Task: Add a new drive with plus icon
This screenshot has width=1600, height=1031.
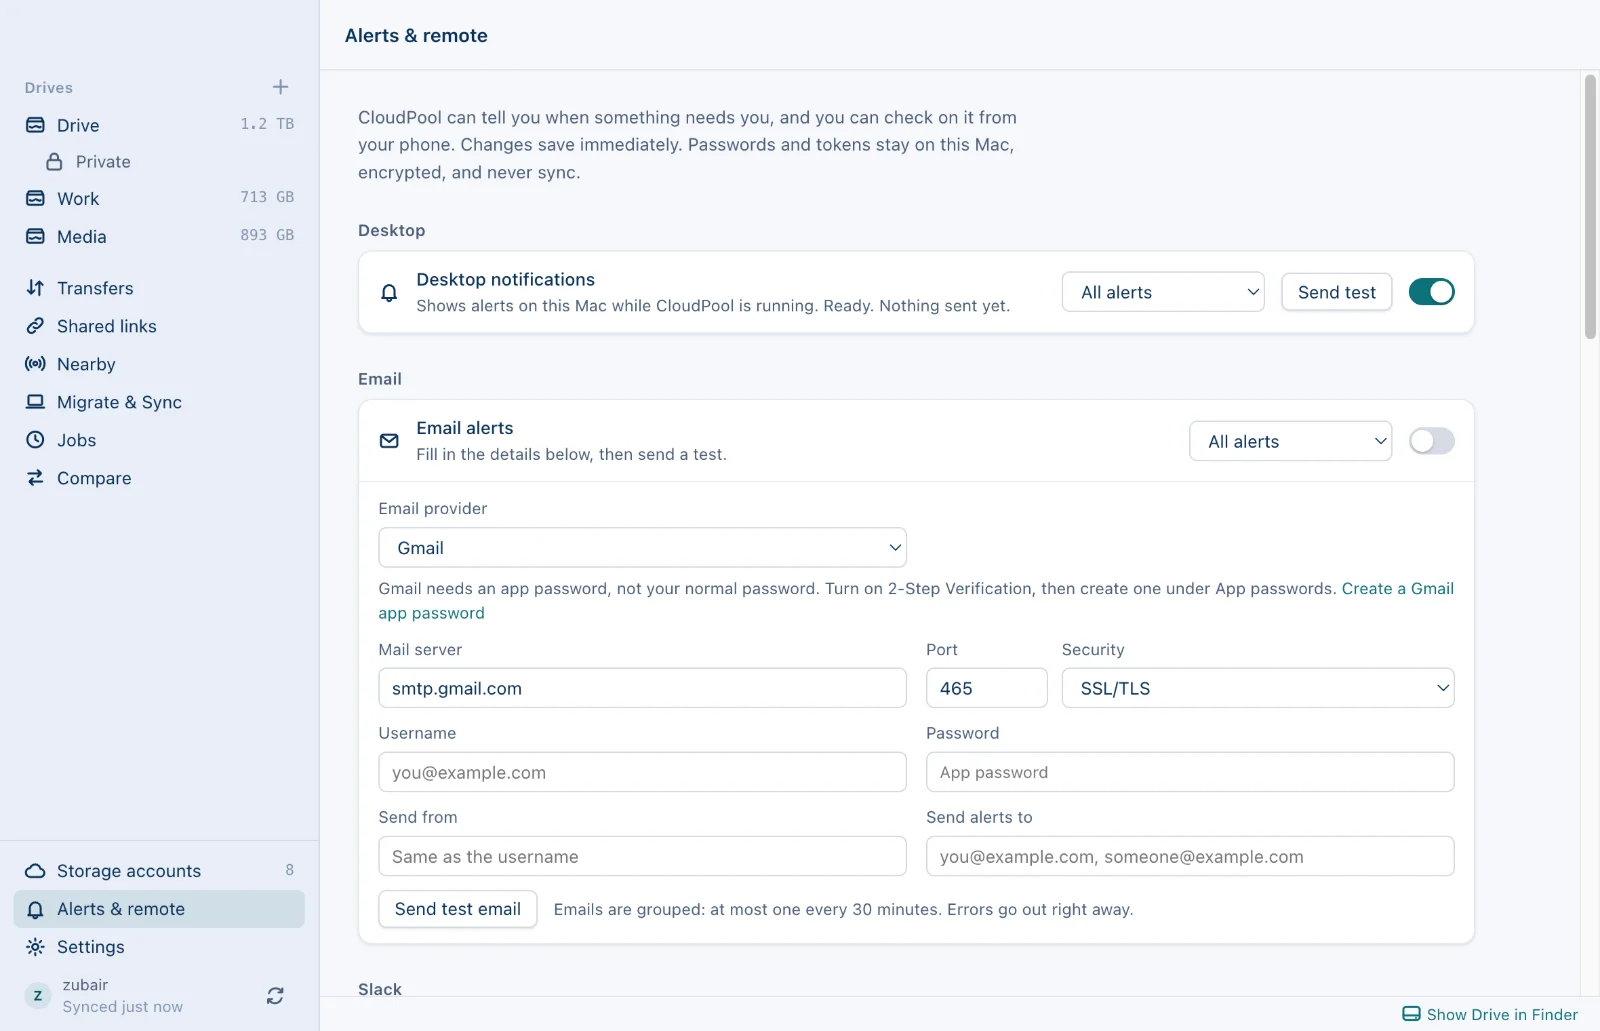Action: 280,87
